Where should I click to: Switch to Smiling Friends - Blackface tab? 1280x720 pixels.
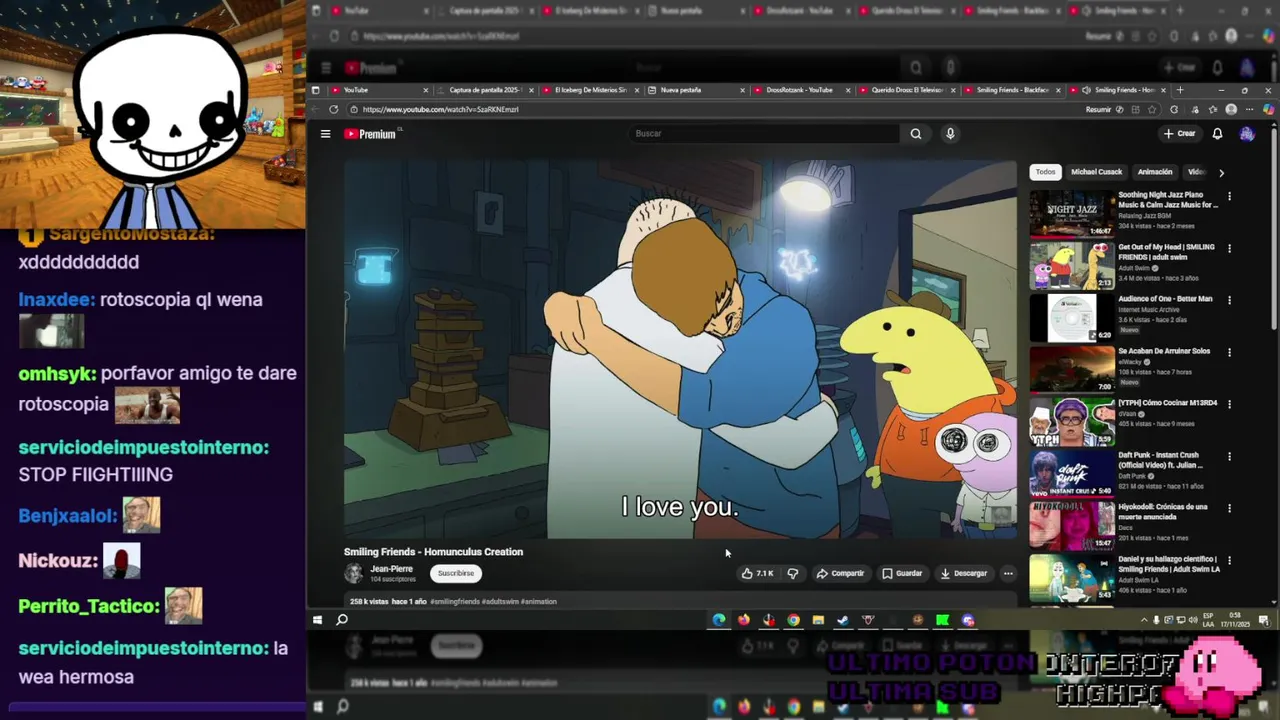(x=1012, y=90)
